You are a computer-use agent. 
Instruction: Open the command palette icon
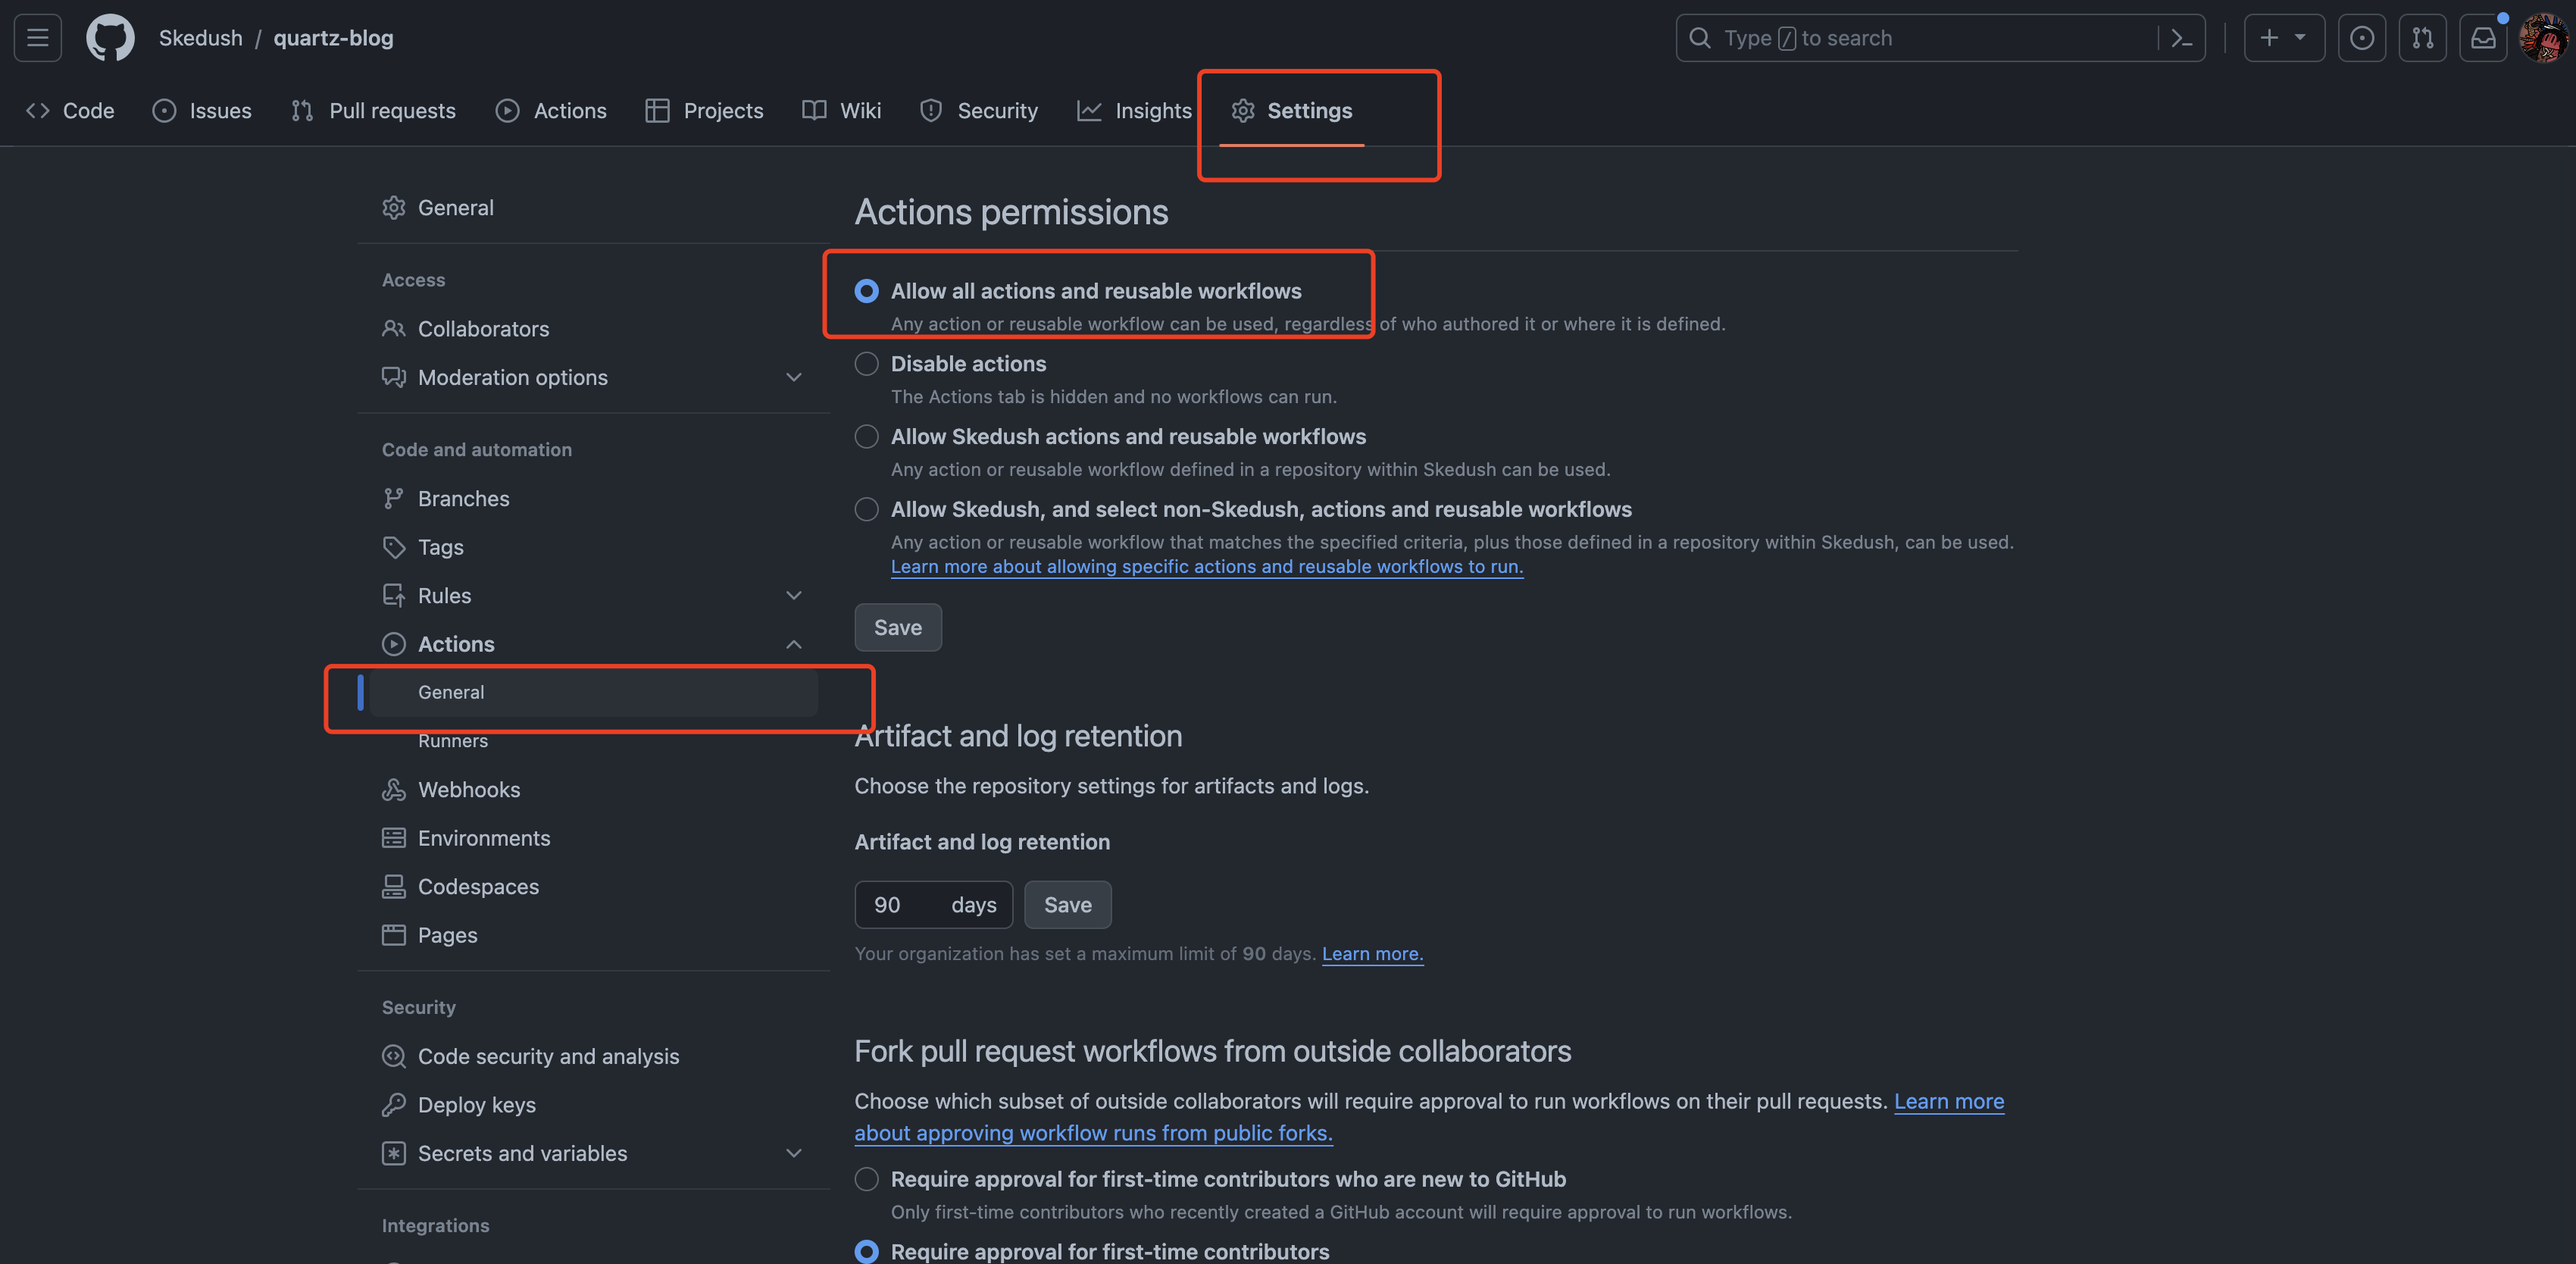click(2182, 38)
